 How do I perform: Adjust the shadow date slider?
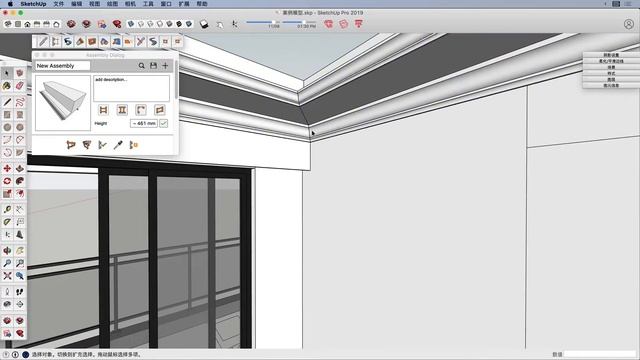coord(262,22)
